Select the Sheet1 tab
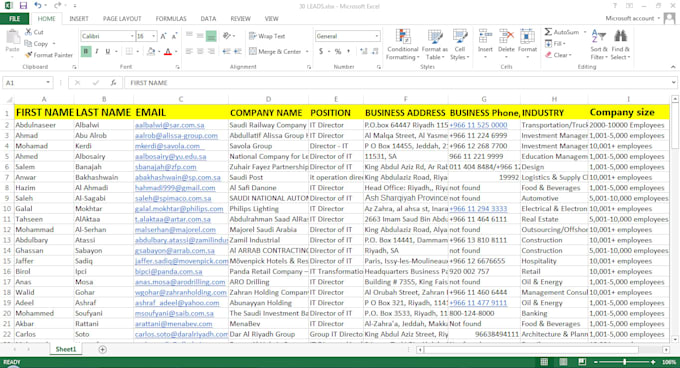 tap(65, 349)
